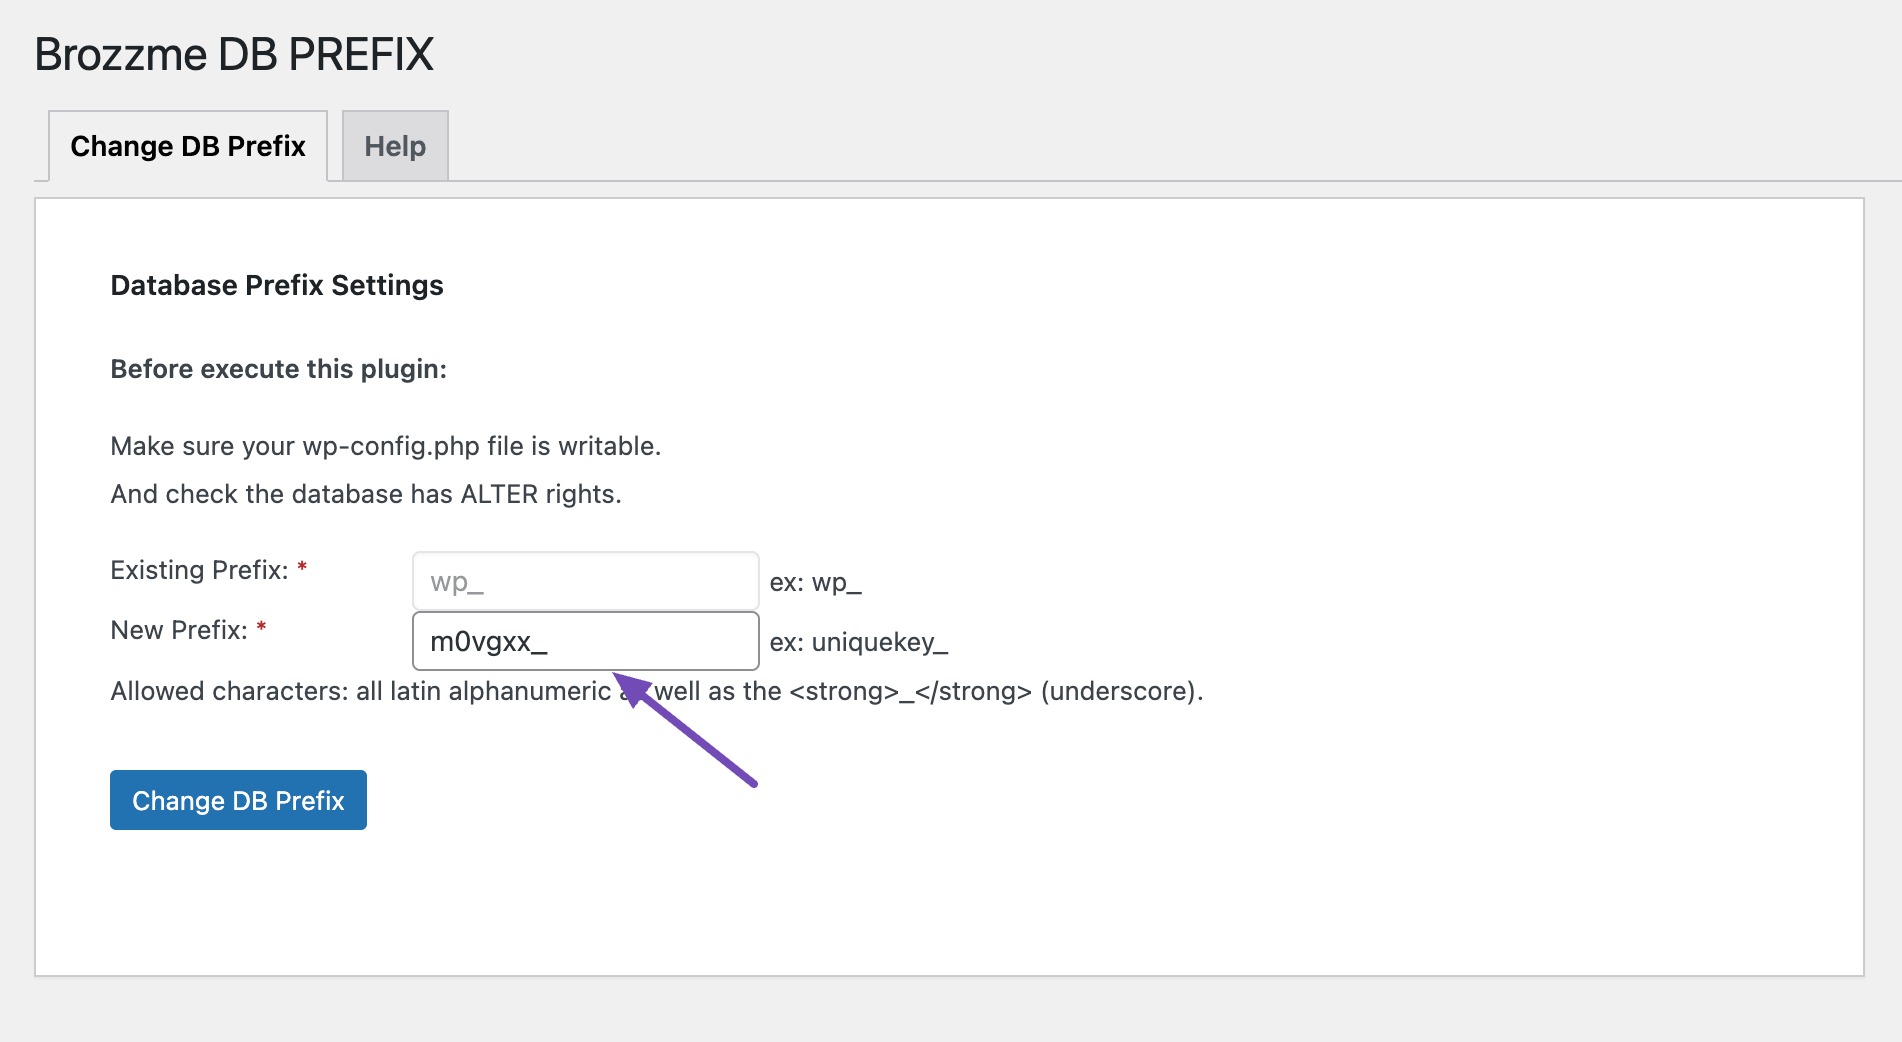Switch to the Help tab

click(395, 146)
